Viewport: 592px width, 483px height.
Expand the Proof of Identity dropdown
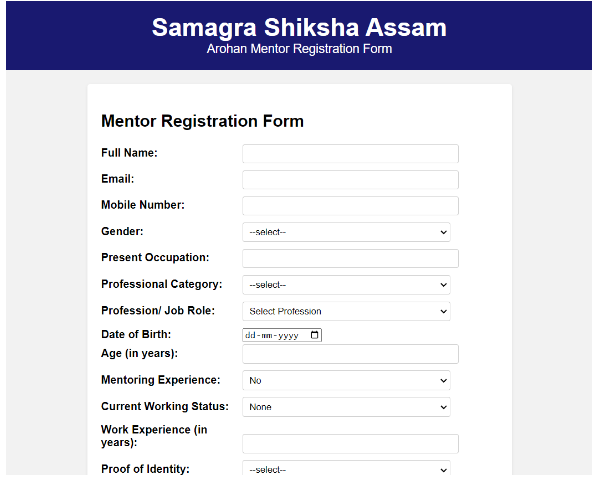point(346,468)
